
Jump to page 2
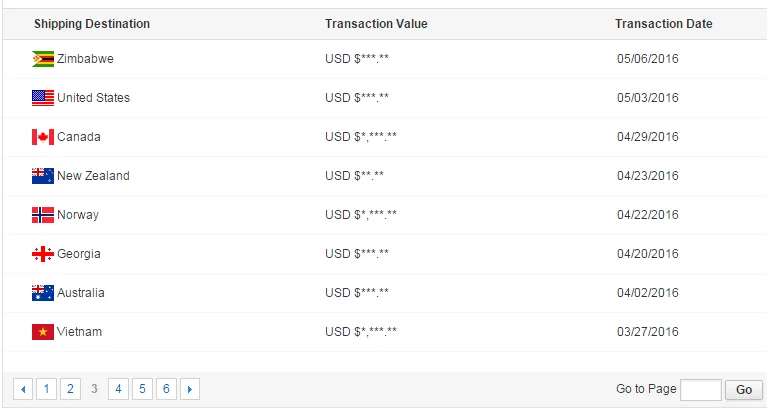point(71,389)
